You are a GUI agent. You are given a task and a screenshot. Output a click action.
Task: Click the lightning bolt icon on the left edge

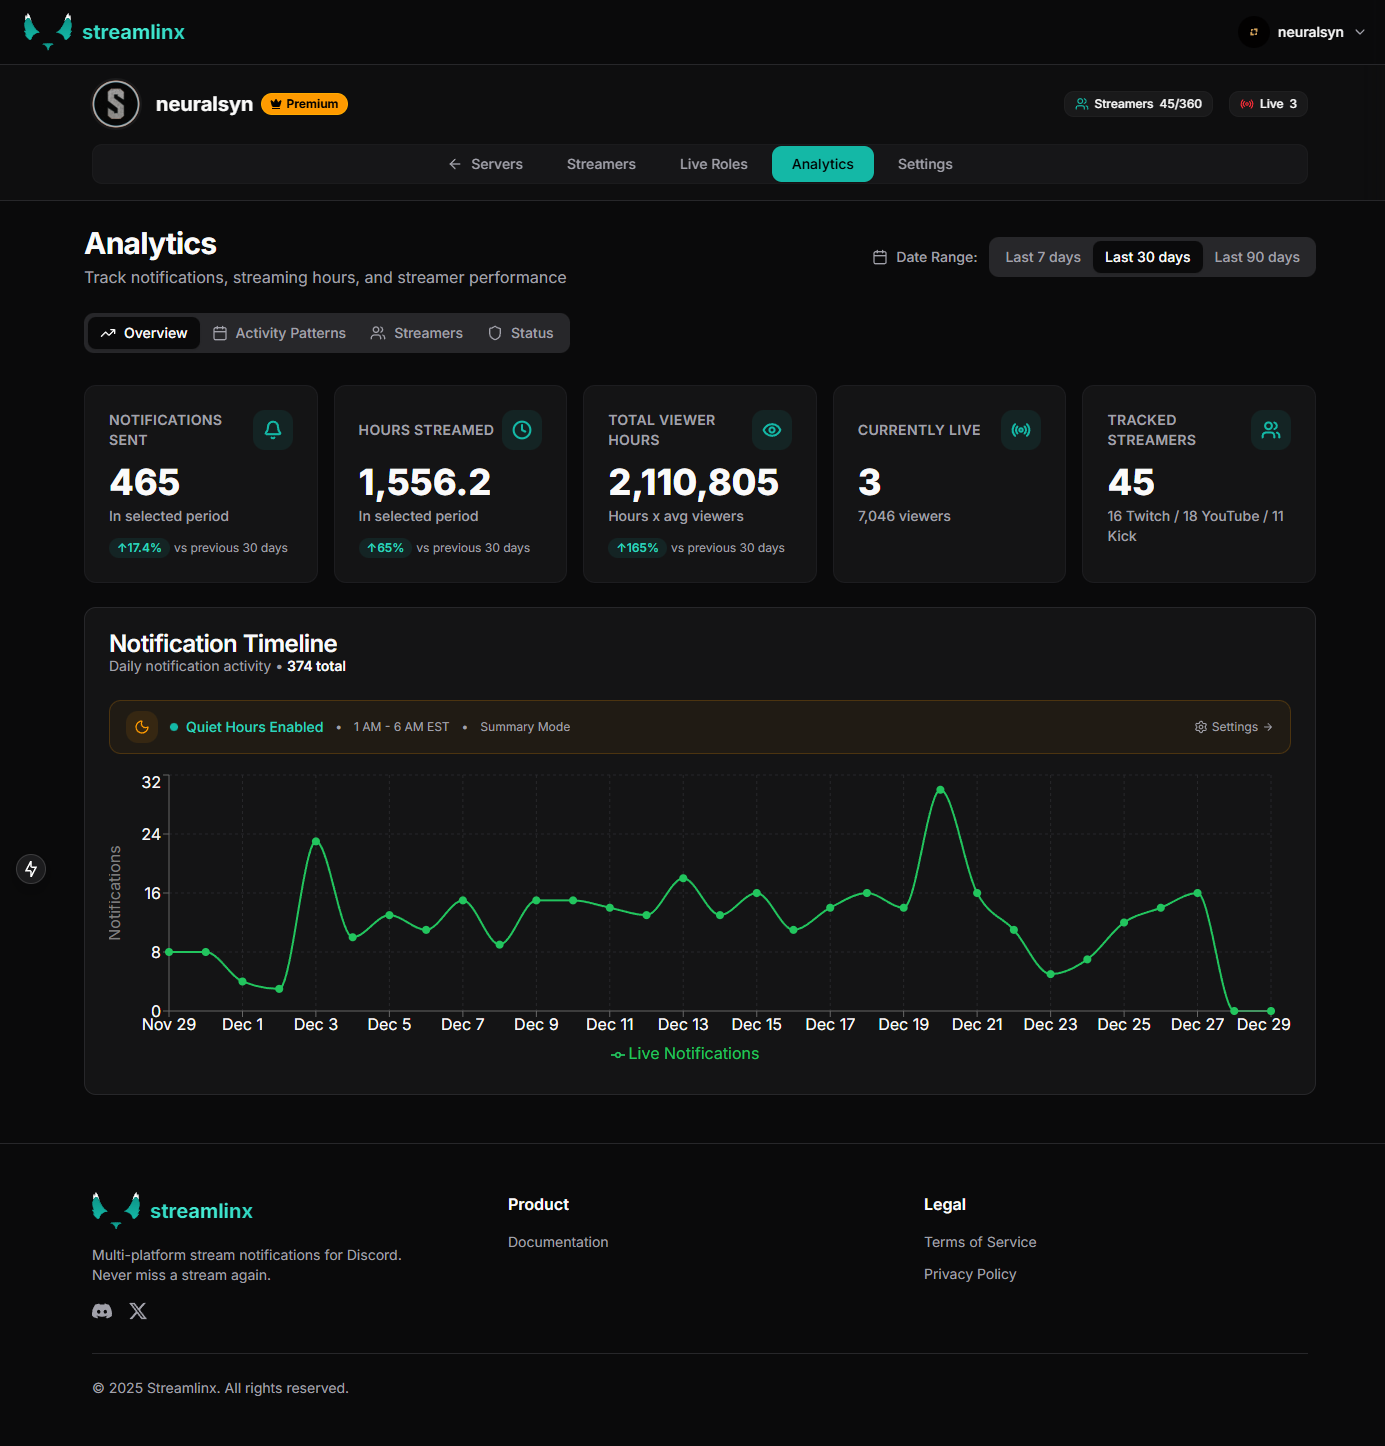point(31,868)
